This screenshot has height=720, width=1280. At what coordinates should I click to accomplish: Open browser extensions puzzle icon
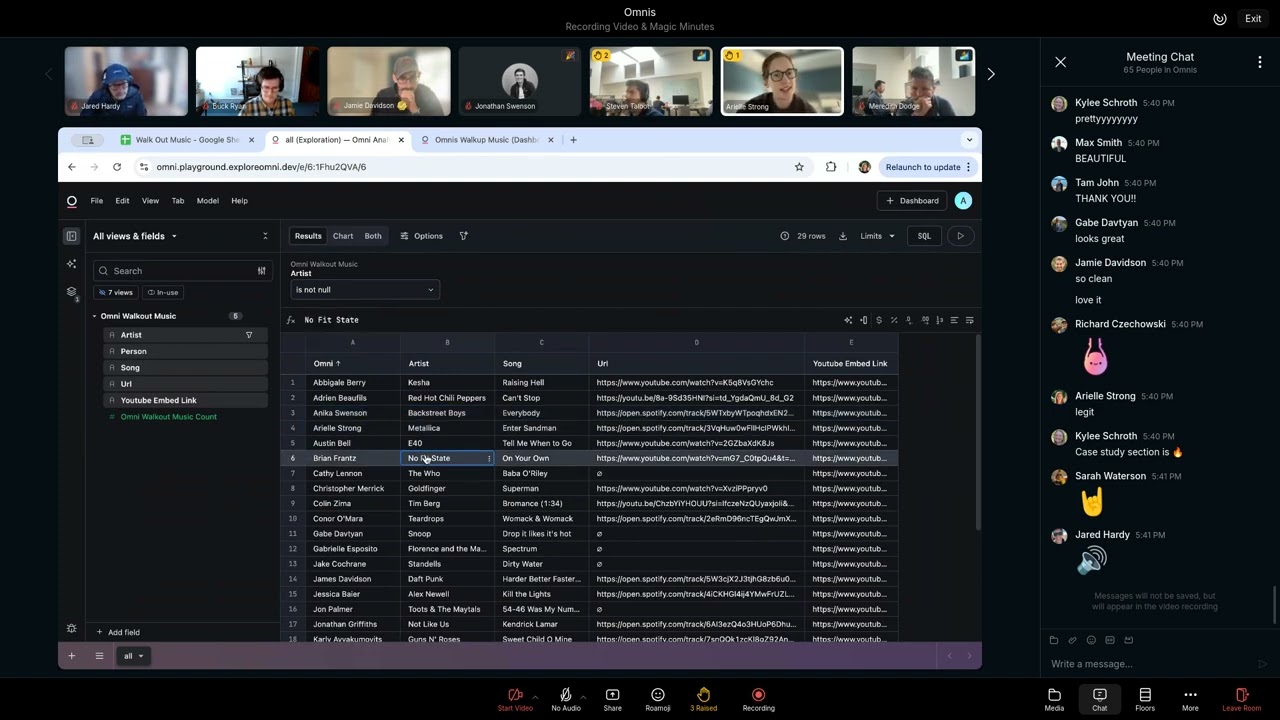point(831,167)
